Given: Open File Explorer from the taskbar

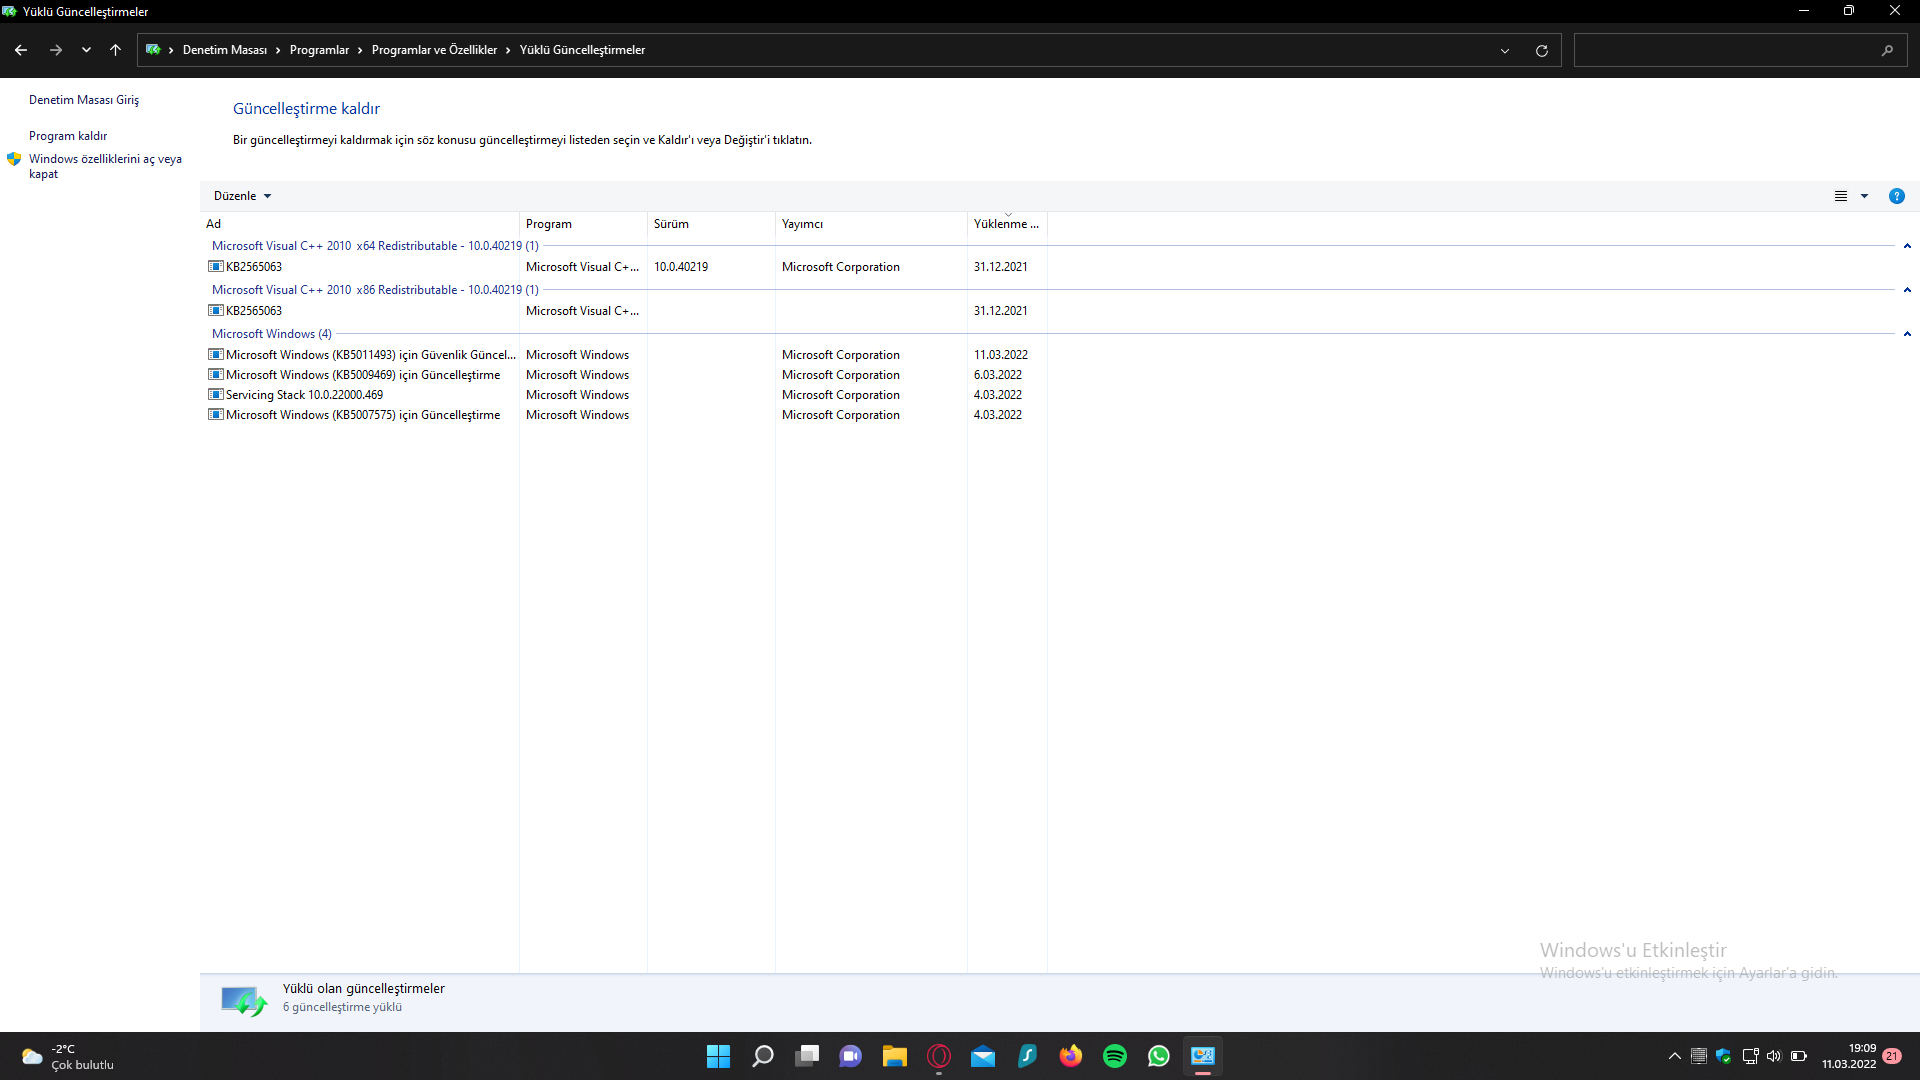Looking at the screenshot, I should pos(894,1056).
